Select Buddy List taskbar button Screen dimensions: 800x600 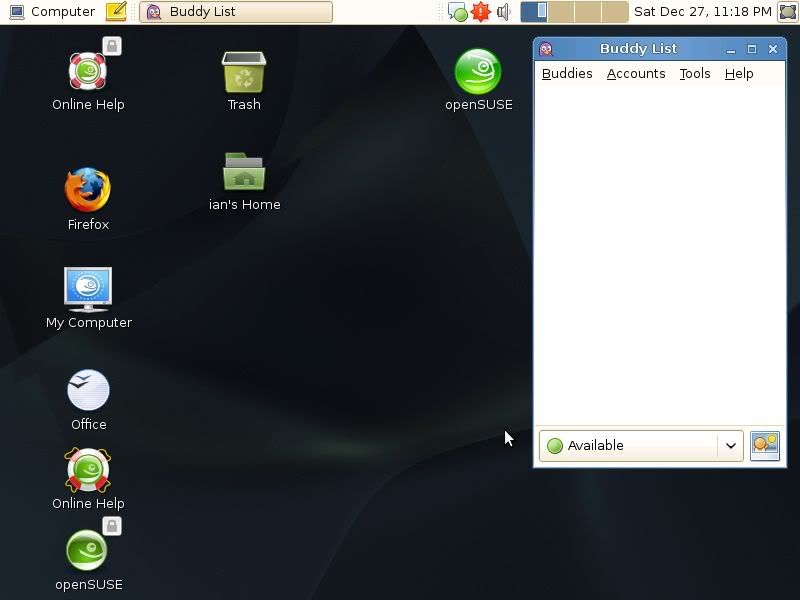[236, 12]
